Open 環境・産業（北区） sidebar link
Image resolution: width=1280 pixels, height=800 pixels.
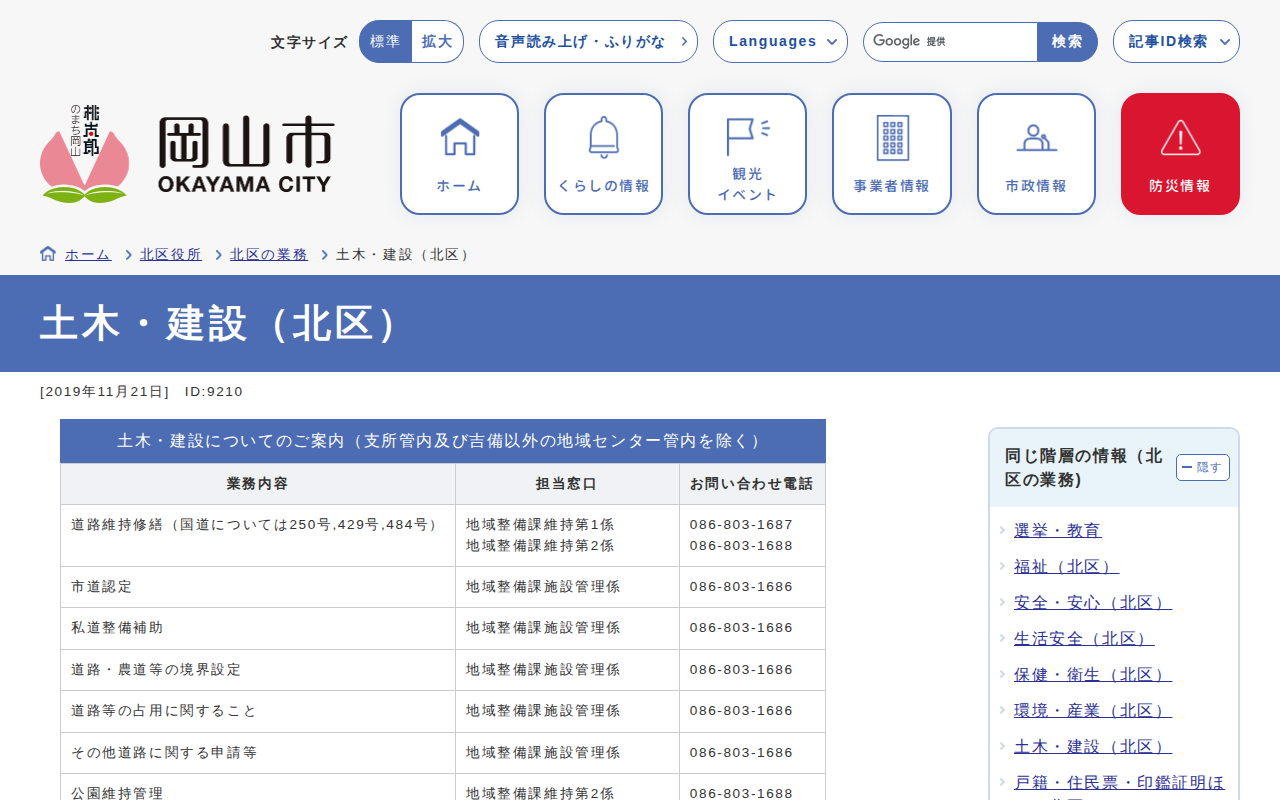click(1092, 710)
